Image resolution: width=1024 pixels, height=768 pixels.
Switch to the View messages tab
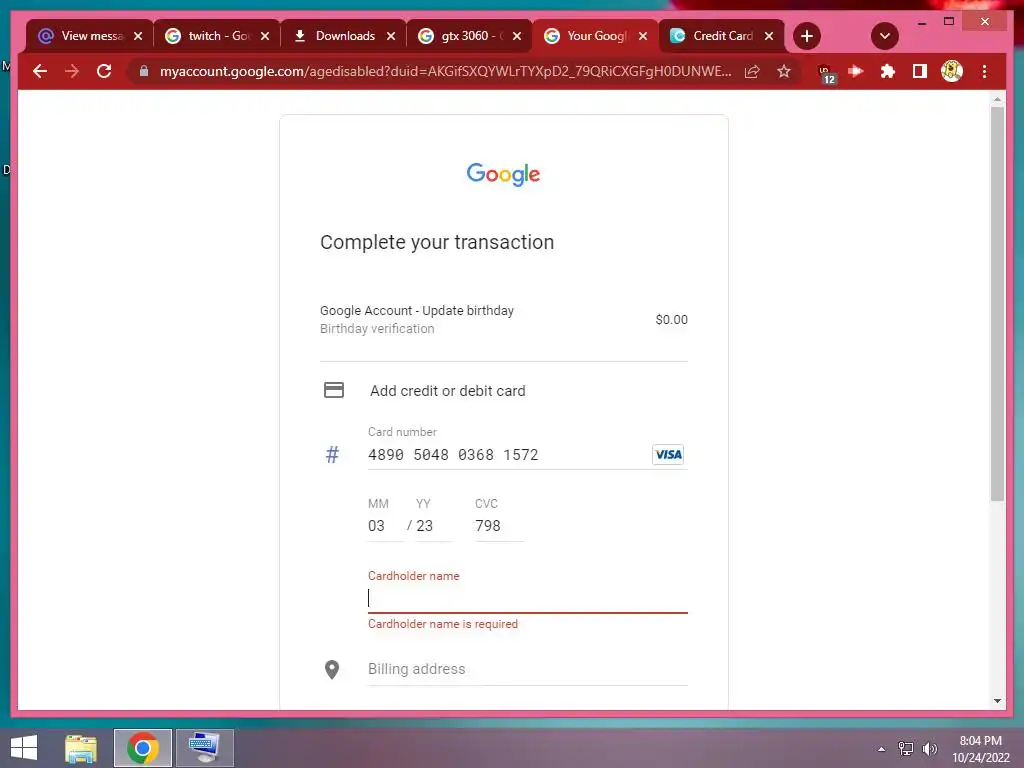pyautogui.click(x=91, y=36)
